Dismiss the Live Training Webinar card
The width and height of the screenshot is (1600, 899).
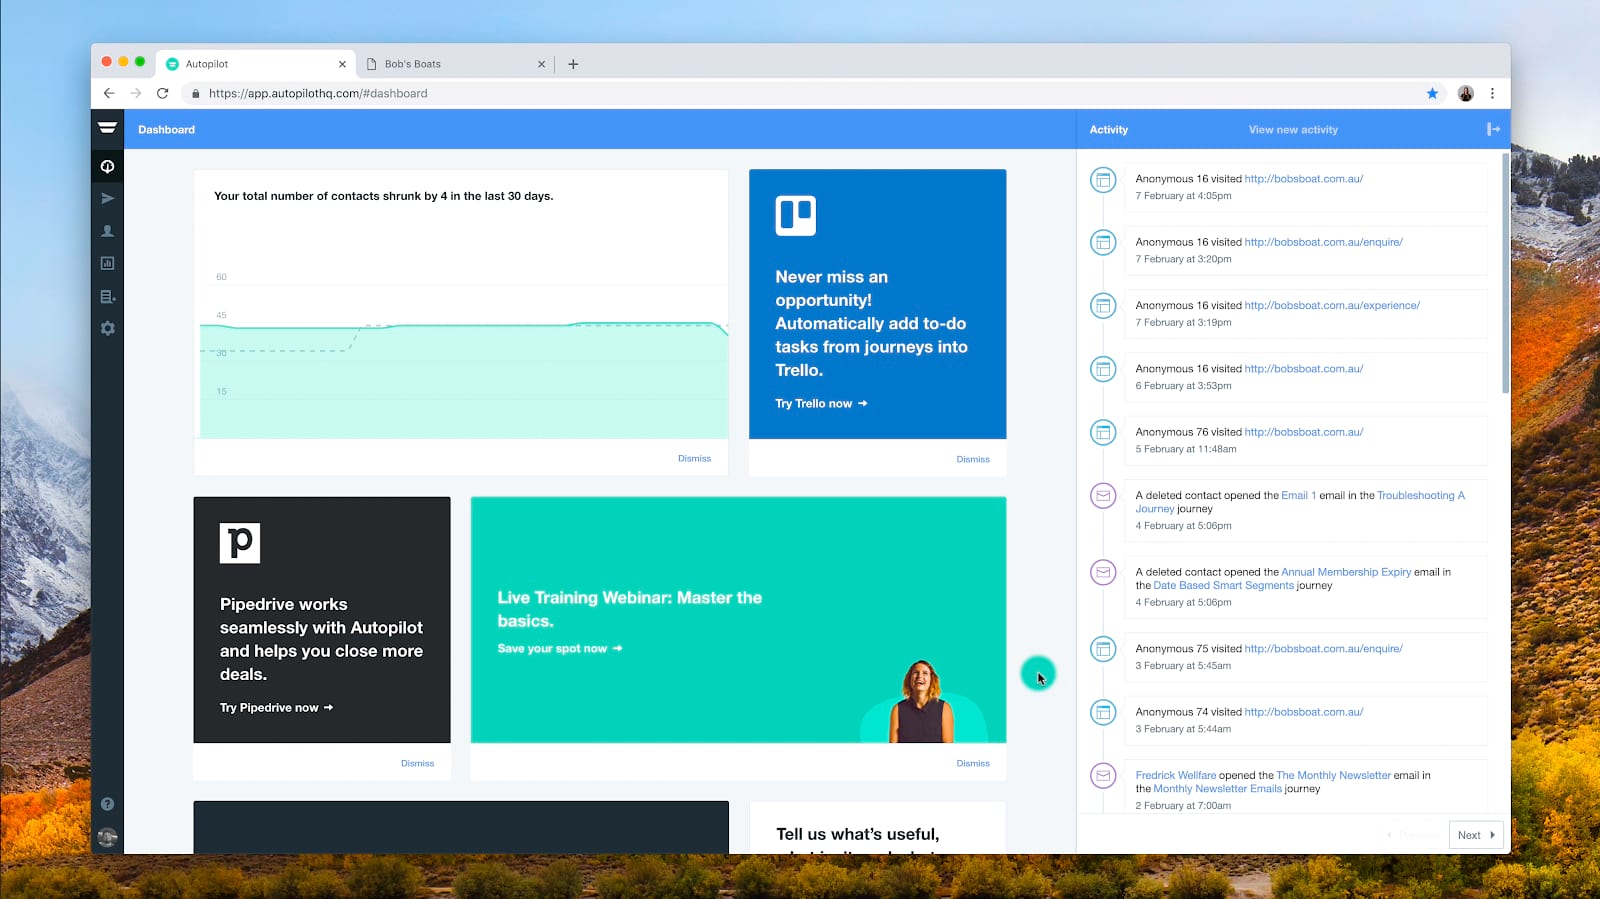click(972, 763)
